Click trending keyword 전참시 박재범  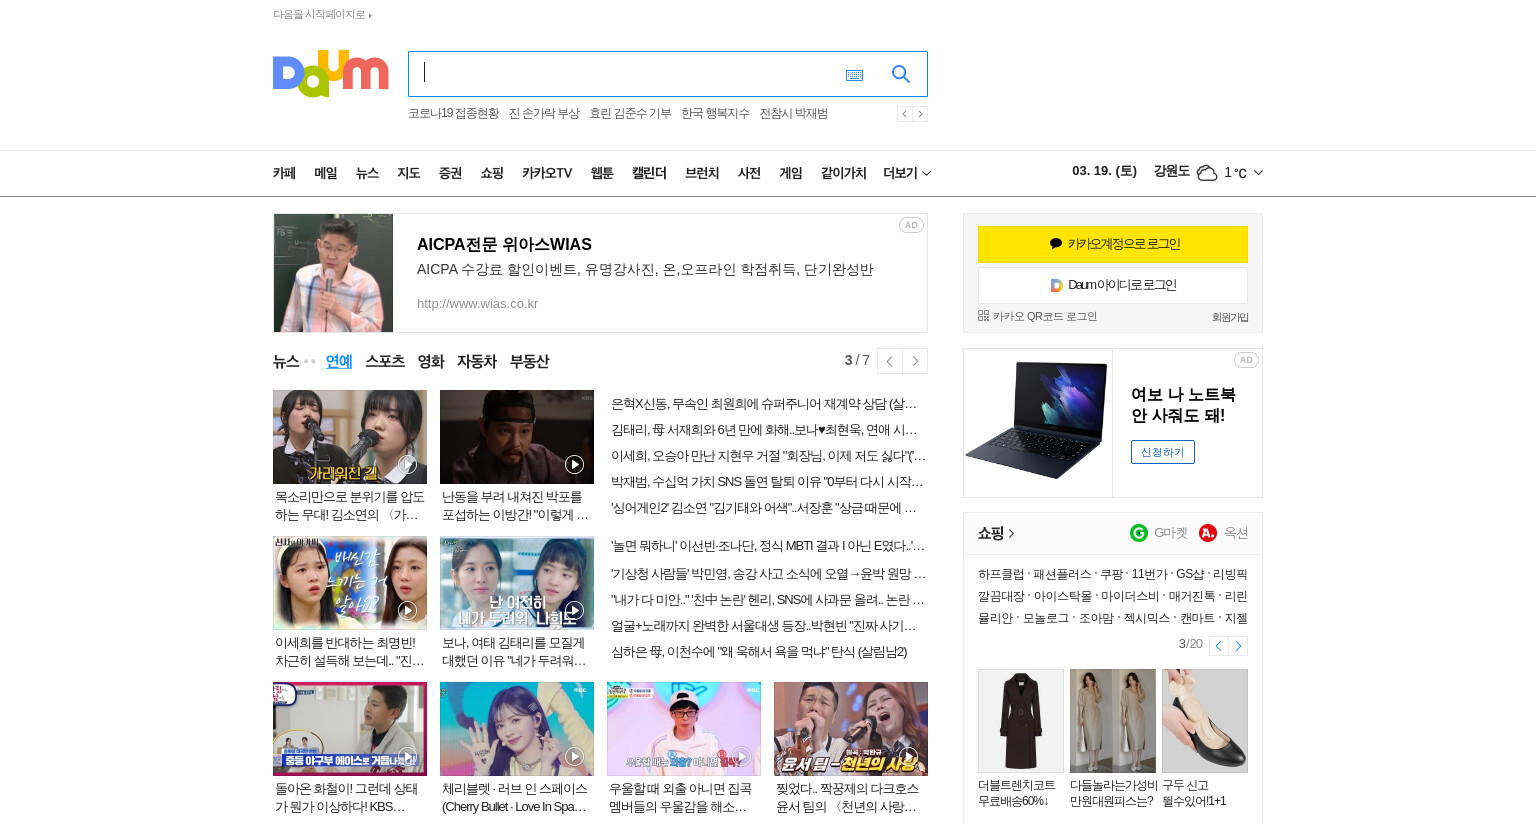793,114
